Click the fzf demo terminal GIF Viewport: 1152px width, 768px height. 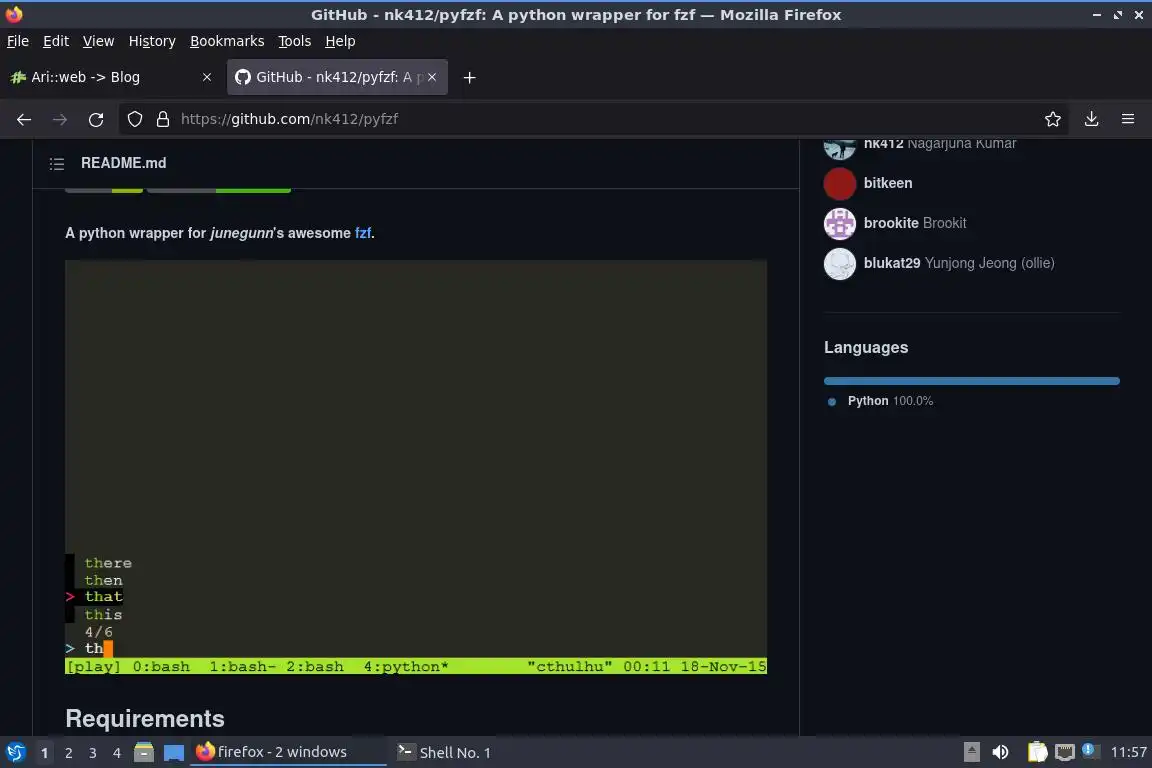[416, 467]
